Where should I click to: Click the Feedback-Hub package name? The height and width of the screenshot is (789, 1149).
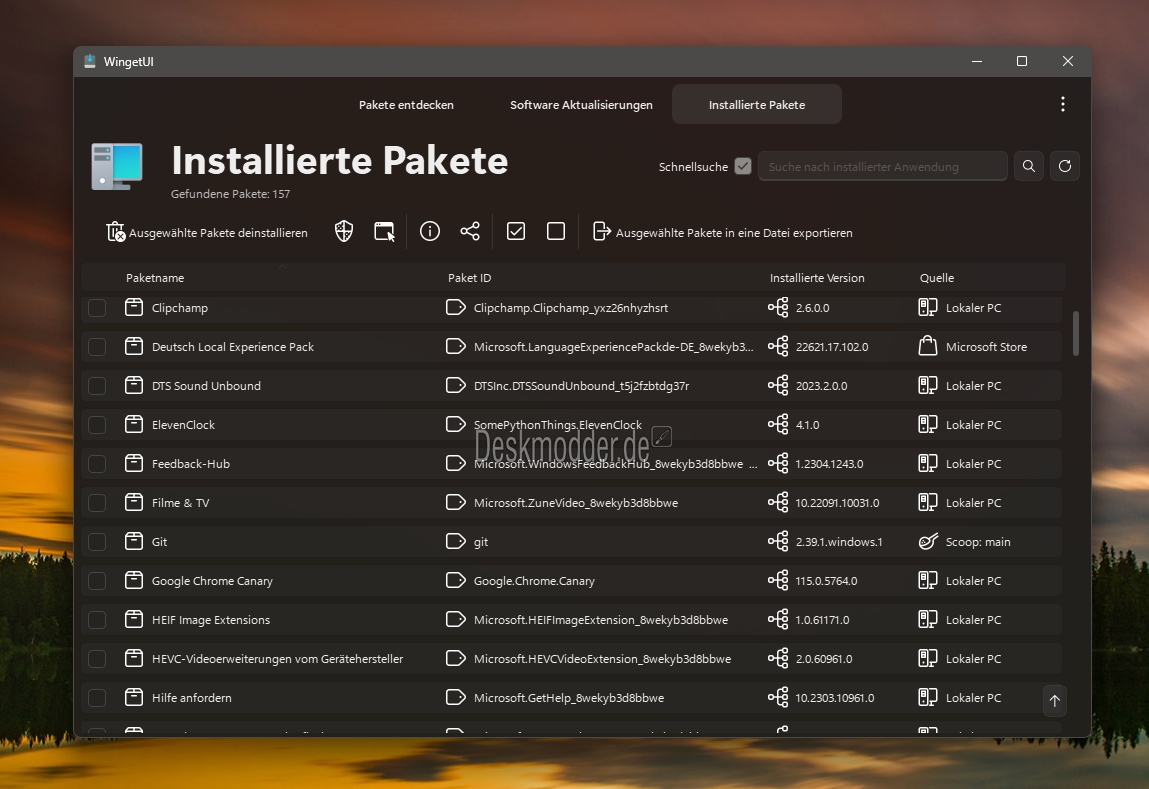pos(191,464)
